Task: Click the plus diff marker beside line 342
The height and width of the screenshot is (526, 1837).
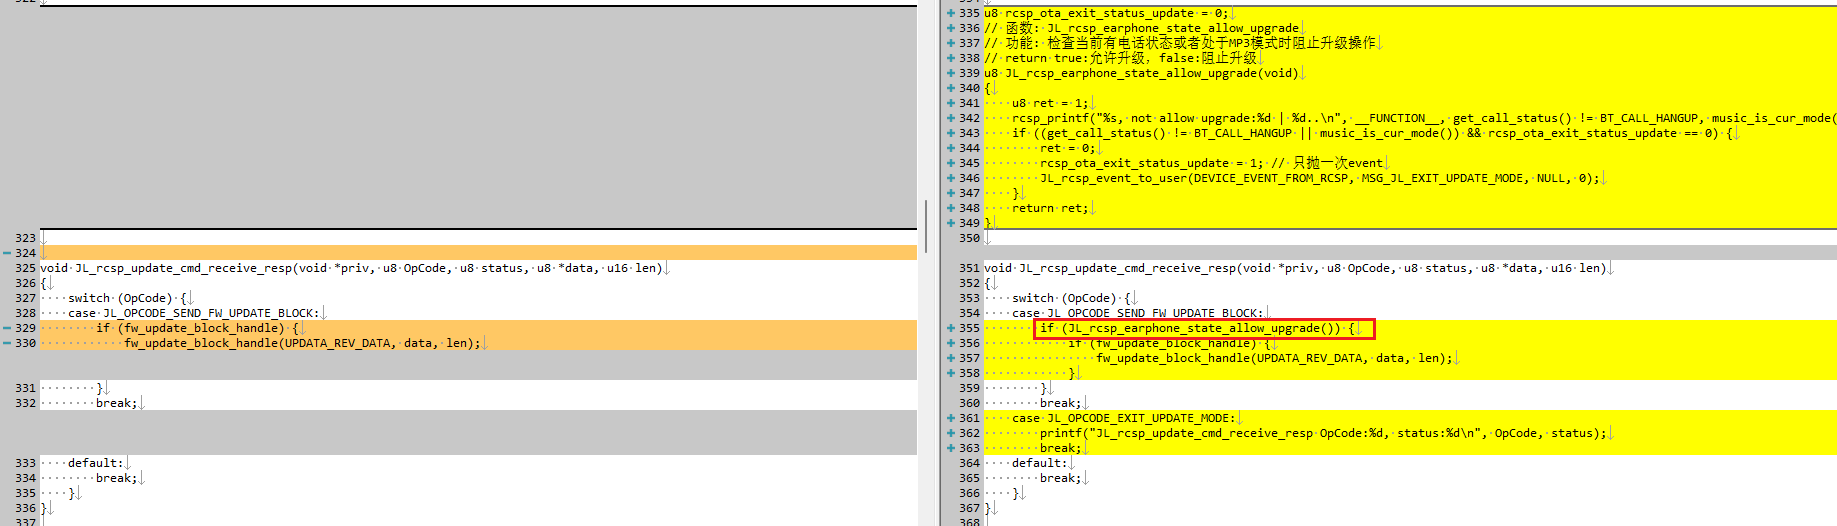Action: (x=950, y=118)
